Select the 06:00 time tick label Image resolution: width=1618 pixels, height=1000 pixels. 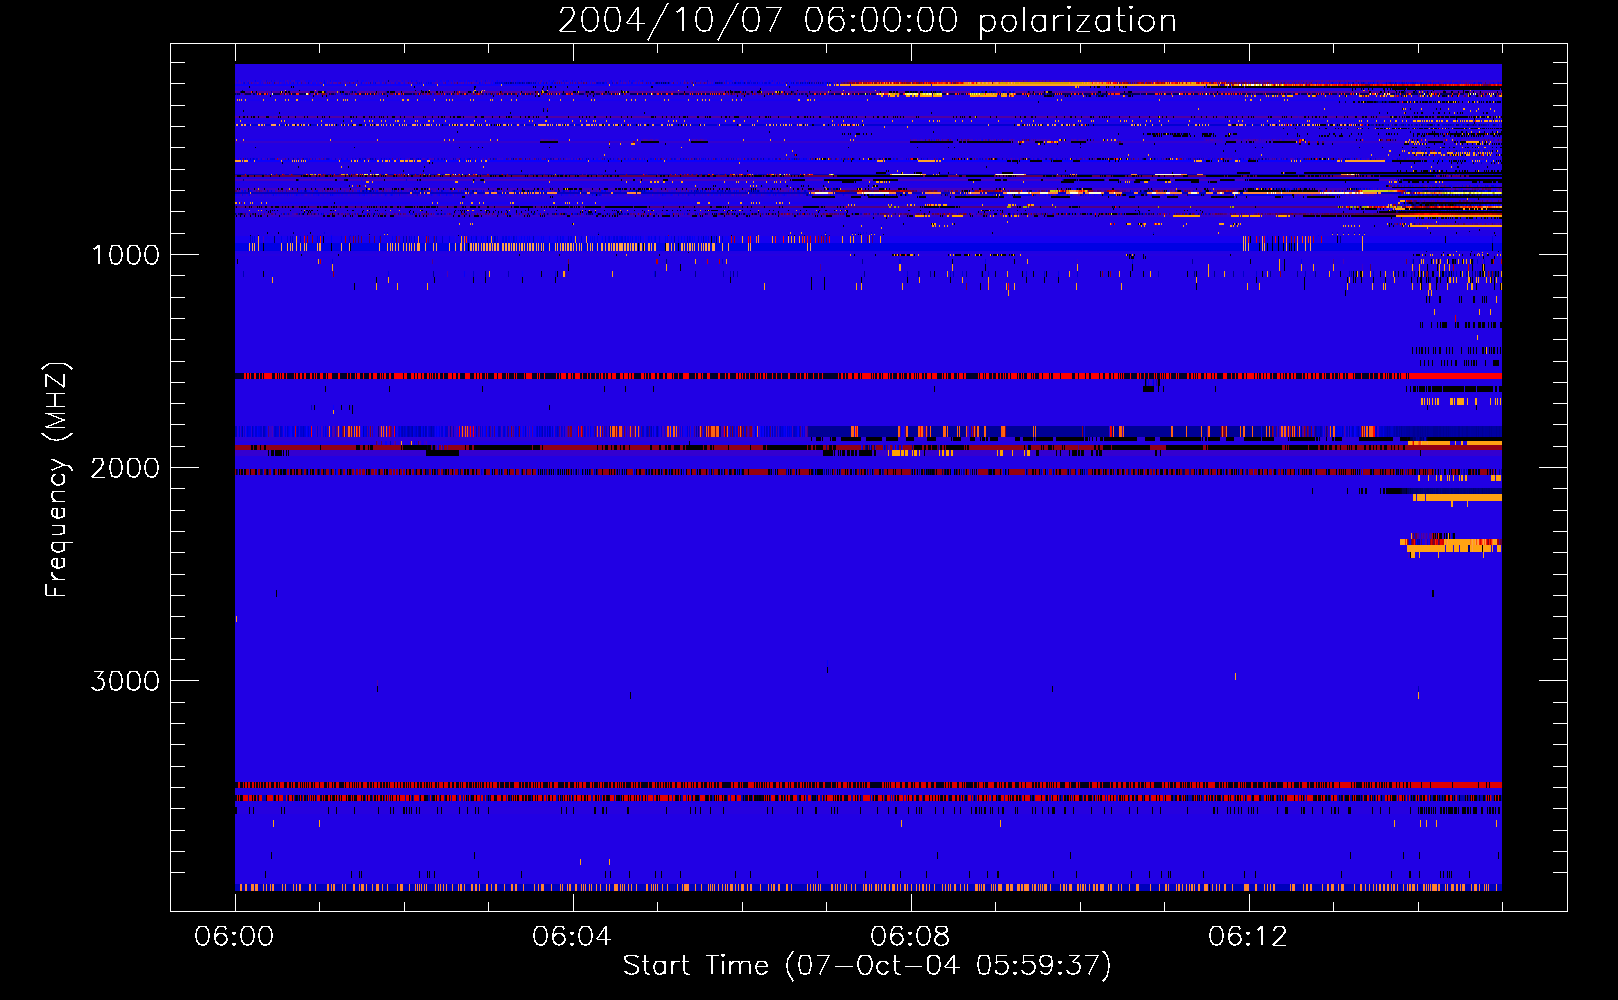point(234,937)
